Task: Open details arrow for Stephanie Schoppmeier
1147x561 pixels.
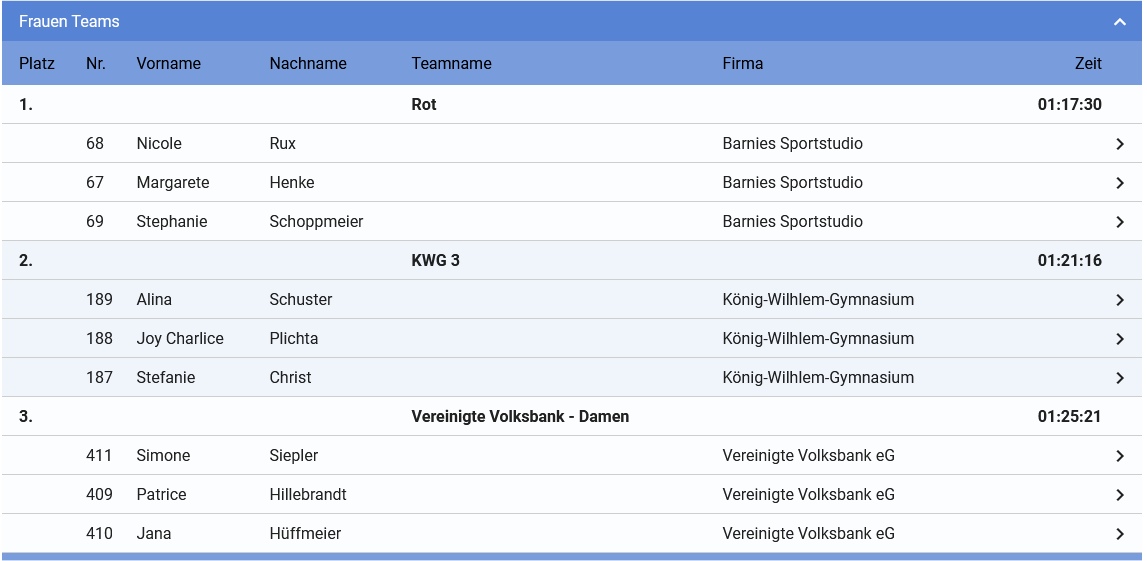Action: 1119,222
